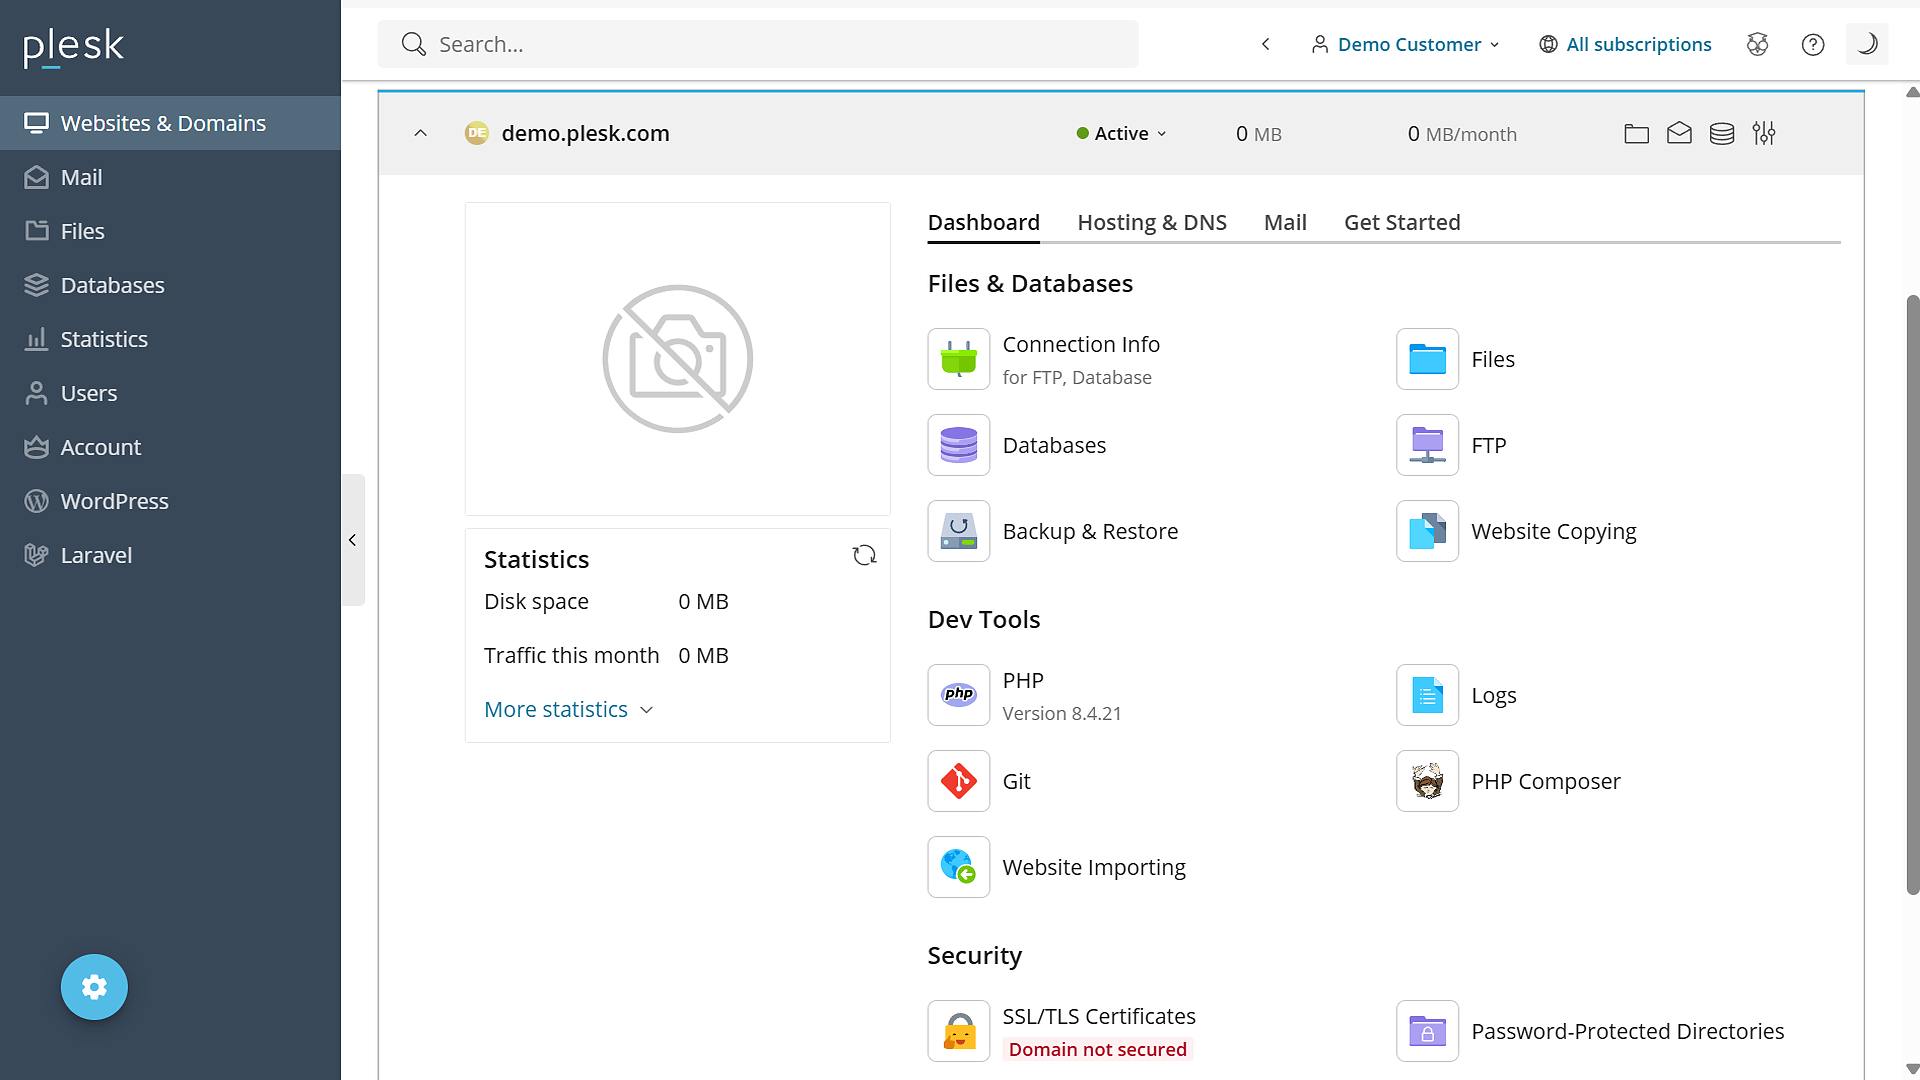Click the PHP Composer label
Image resolution: width=1920 pixels, height=1080 pixels.
pyautogui.click(x=1545, y=781)
